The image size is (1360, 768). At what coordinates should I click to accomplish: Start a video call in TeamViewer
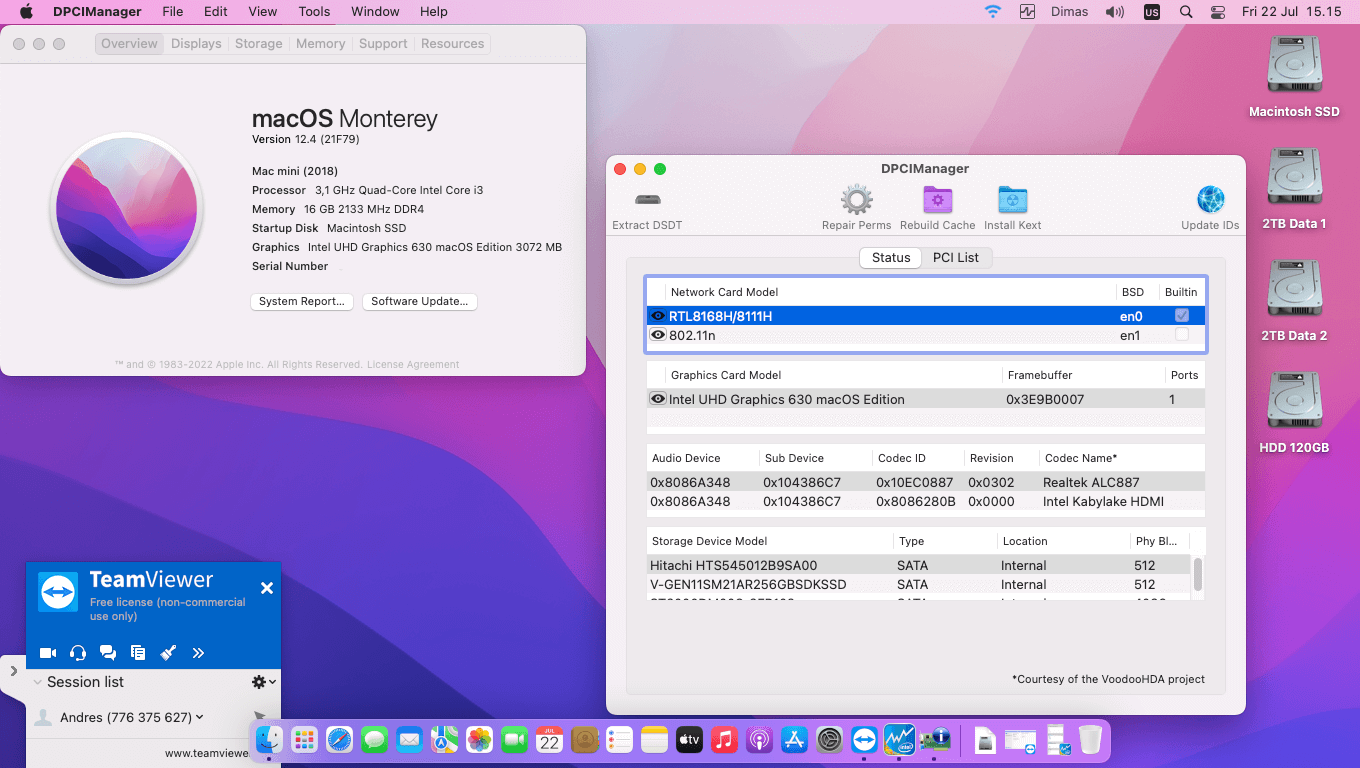pyautogui.click(x=47, y=653)
